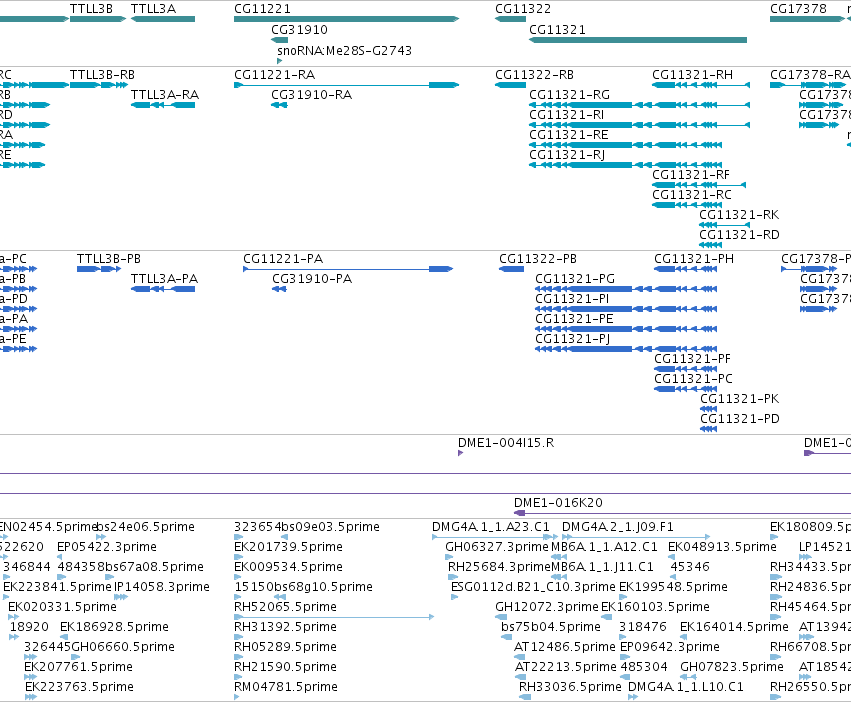Open EST EK048913.5prime

(x=722, y=547)
